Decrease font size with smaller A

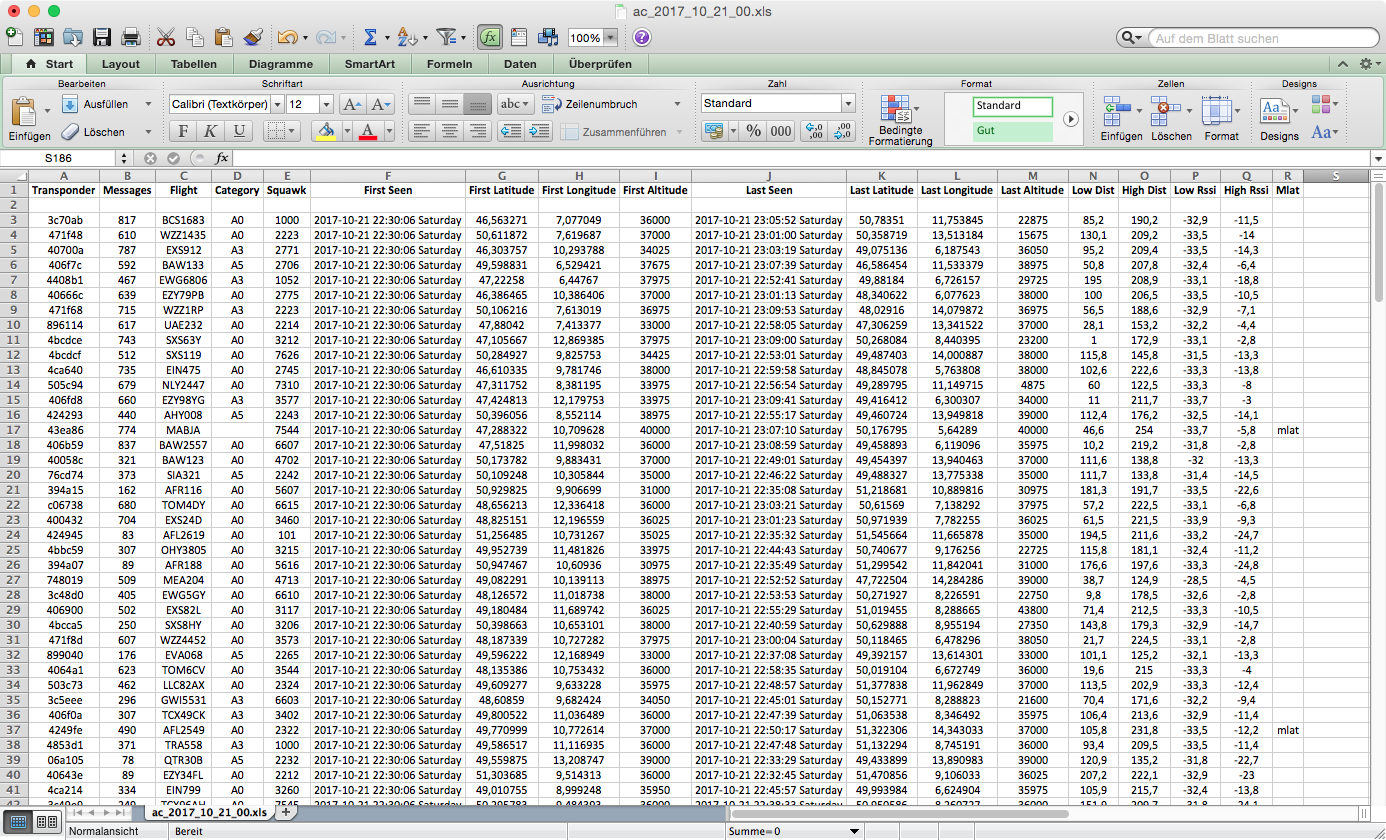380,104
